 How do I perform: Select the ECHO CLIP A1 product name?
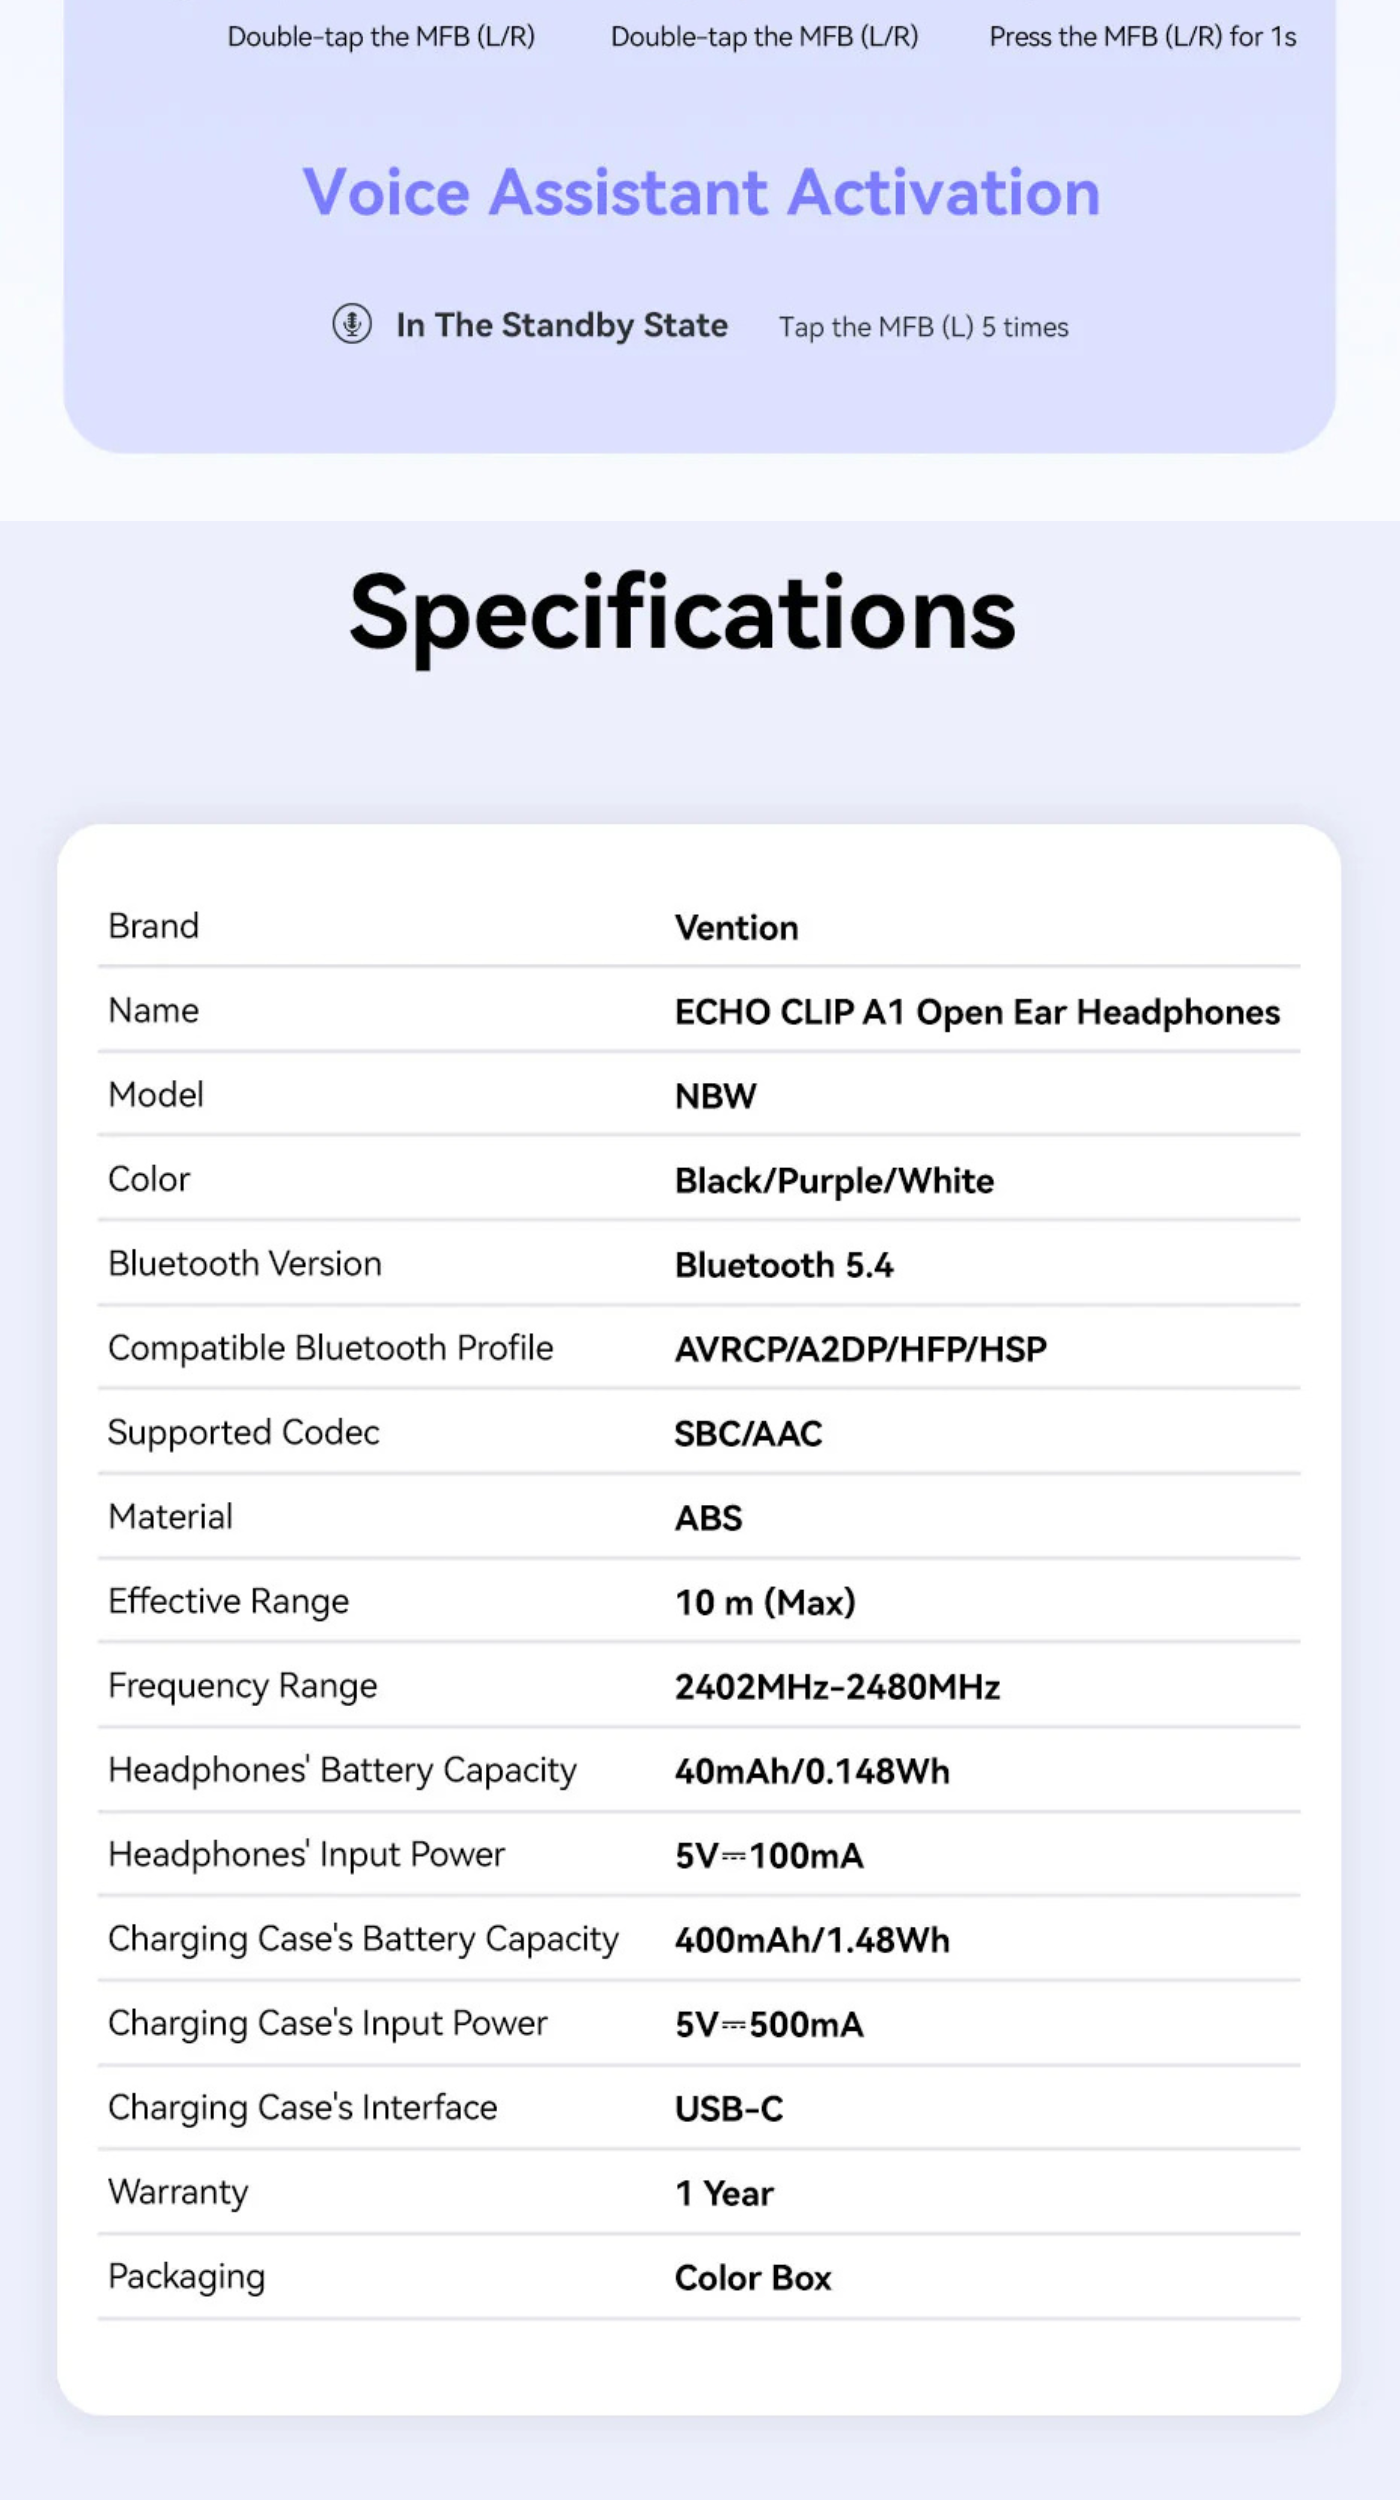[977, 1012]
